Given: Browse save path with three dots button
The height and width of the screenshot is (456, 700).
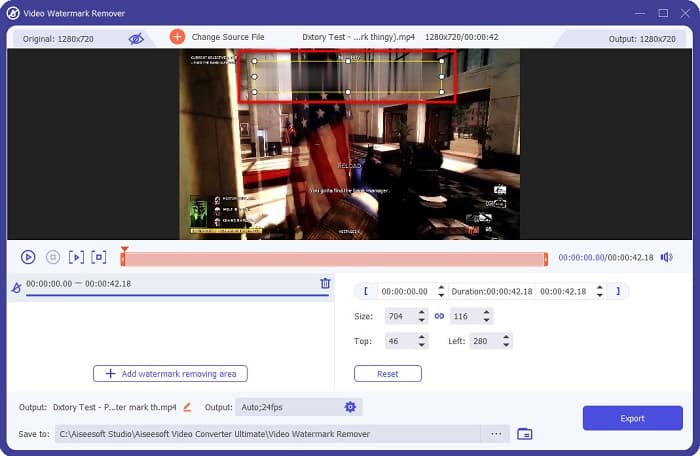Looking at the screenshot, I should [496, 434].
